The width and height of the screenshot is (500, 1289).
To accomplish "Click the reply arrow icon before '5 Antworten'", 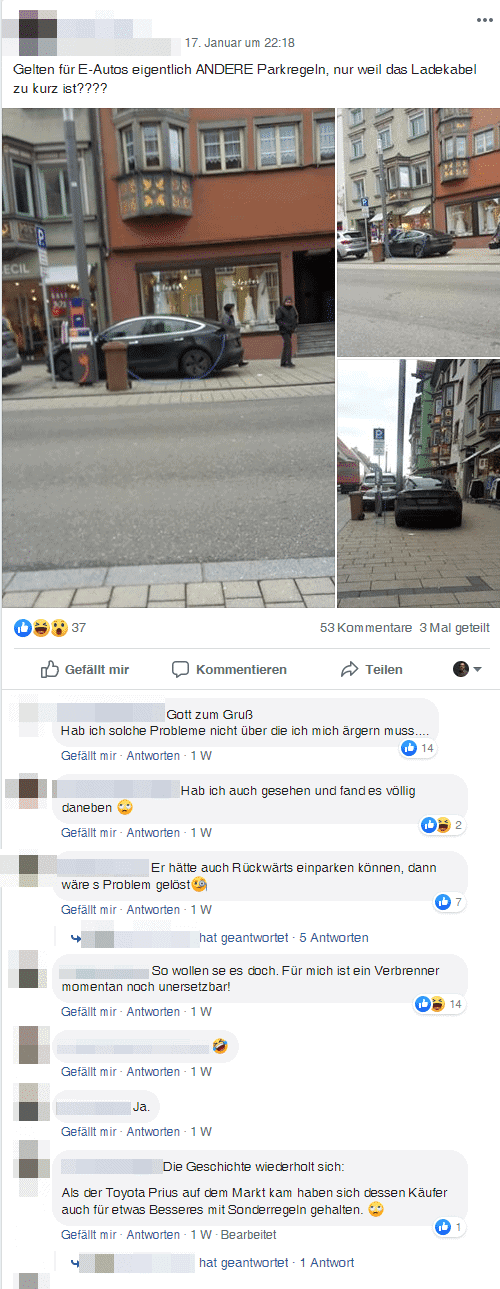I will coord(75,938).
